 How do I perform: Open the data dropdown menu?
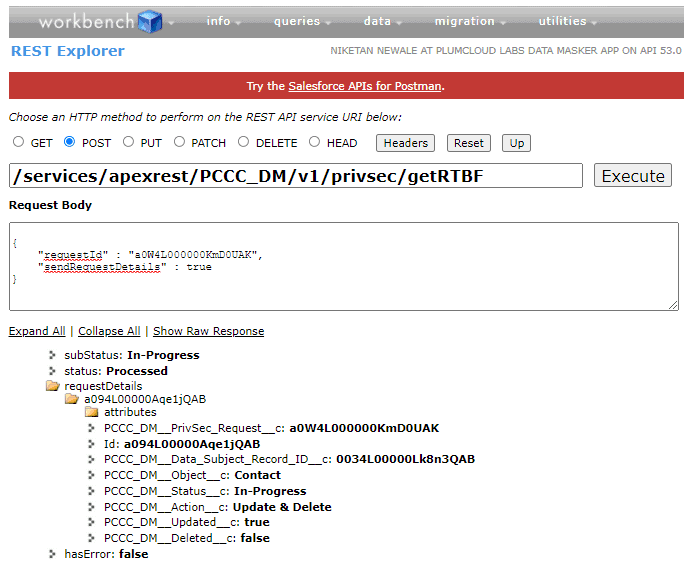(x=382, y=21)
